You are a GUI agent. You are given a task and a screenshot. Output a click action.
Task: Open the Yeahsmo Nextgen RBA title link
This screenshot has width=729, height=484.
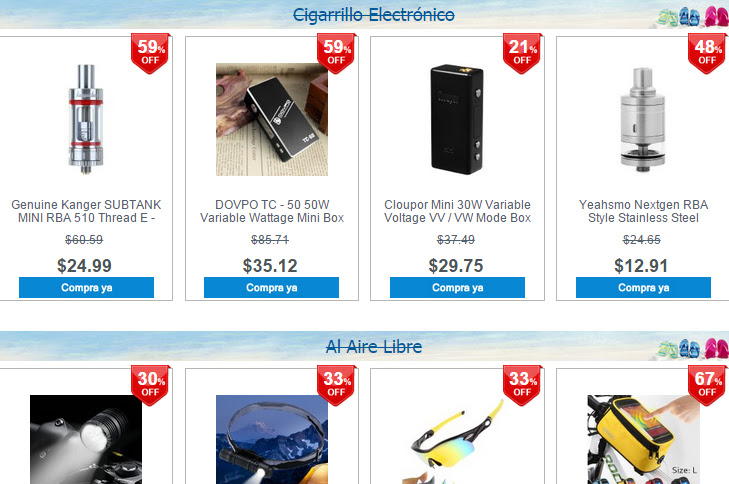pos(643,211)
